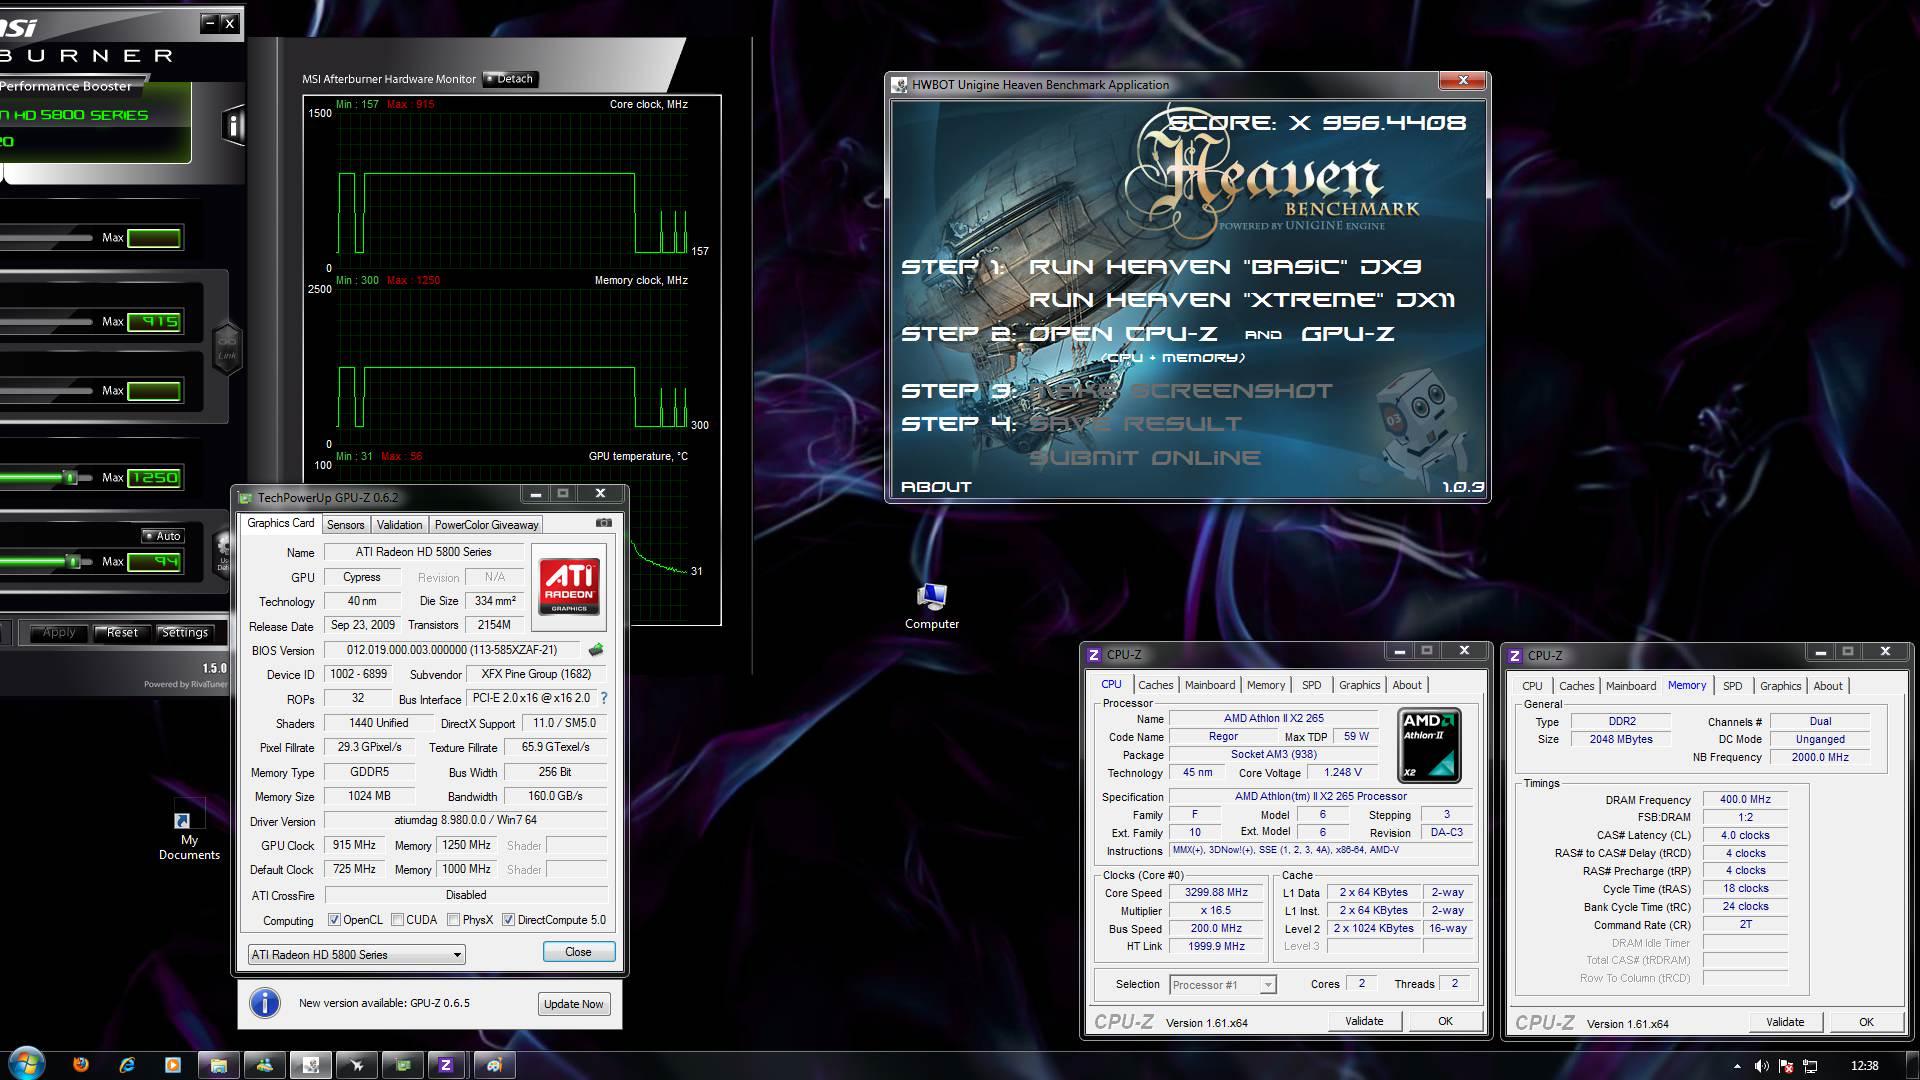Toggle the DirectCompute 5.0 checkbox
Image resolution: width=1920 pixels, height=1080 pixels.
click(509, 920)
